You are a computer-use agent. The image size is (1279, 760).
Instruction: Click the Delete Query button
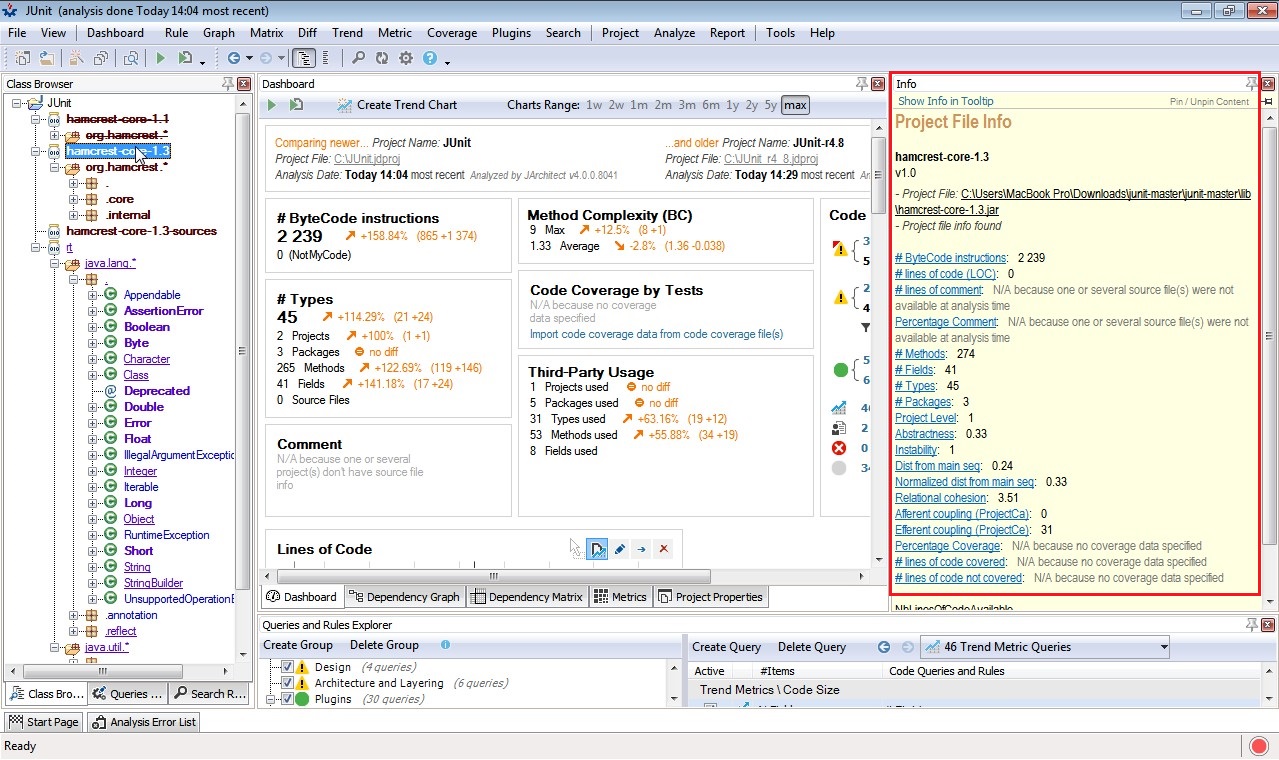[x=811, y=647]
